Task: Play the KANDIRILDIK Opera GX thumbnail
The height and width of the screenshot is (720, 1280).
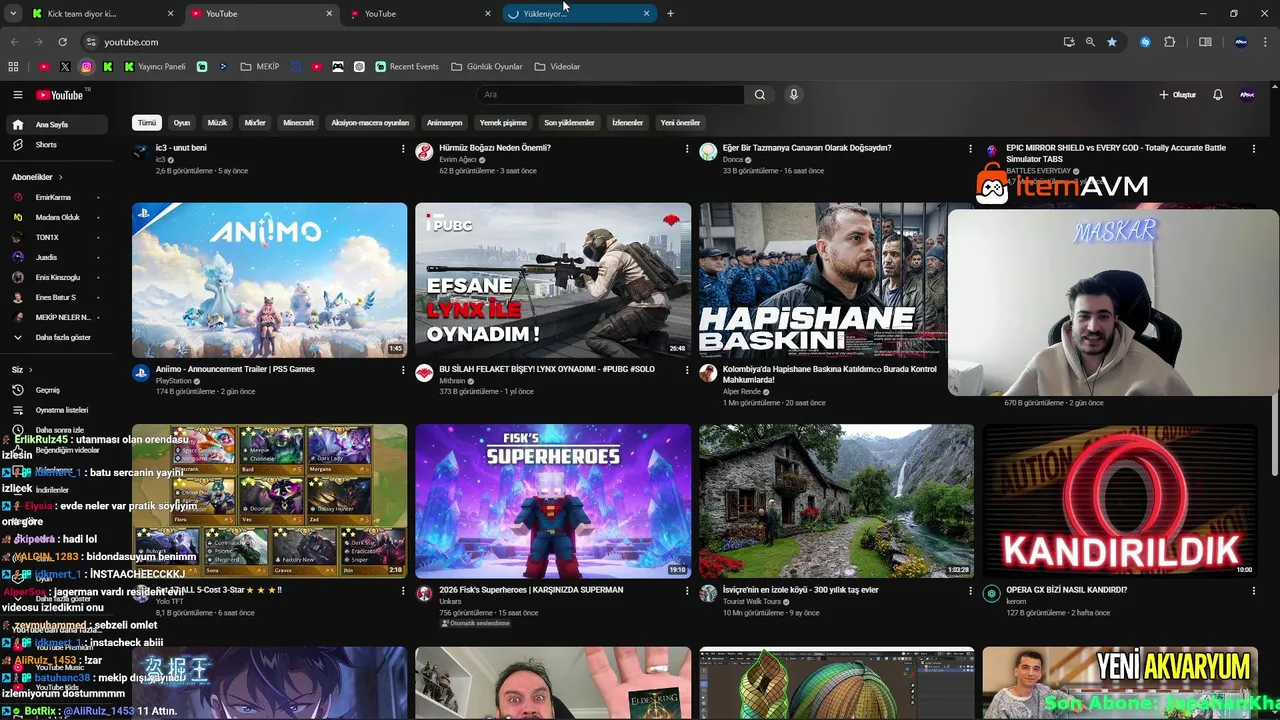Action: click(1120, 501)
